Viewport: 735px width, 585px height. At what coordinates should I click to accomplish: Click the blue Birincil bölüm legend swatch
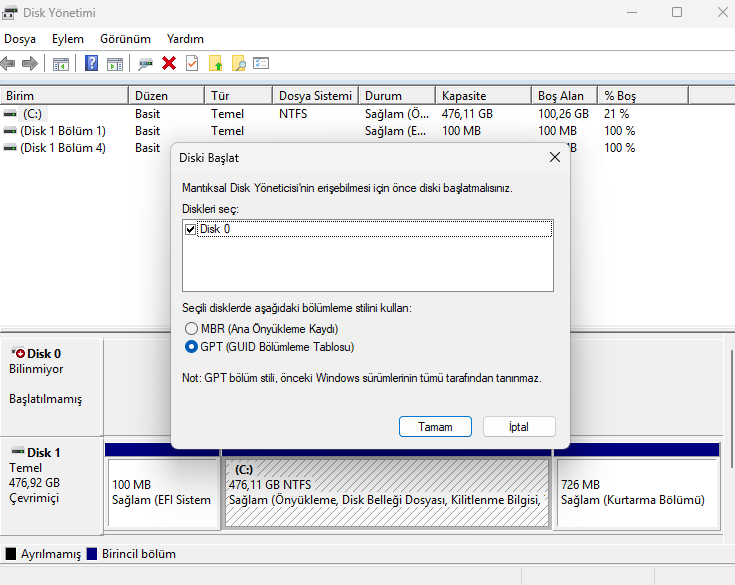point(92,554)
